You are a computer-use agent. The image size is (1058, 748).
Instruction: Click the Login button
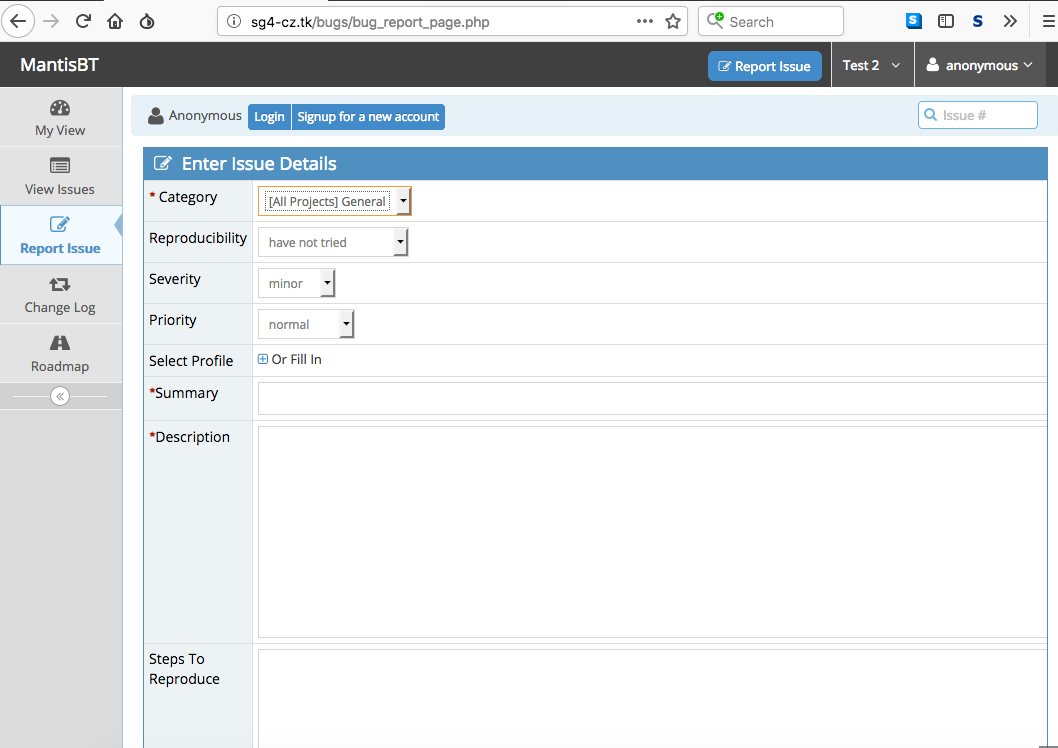point(269,117)
